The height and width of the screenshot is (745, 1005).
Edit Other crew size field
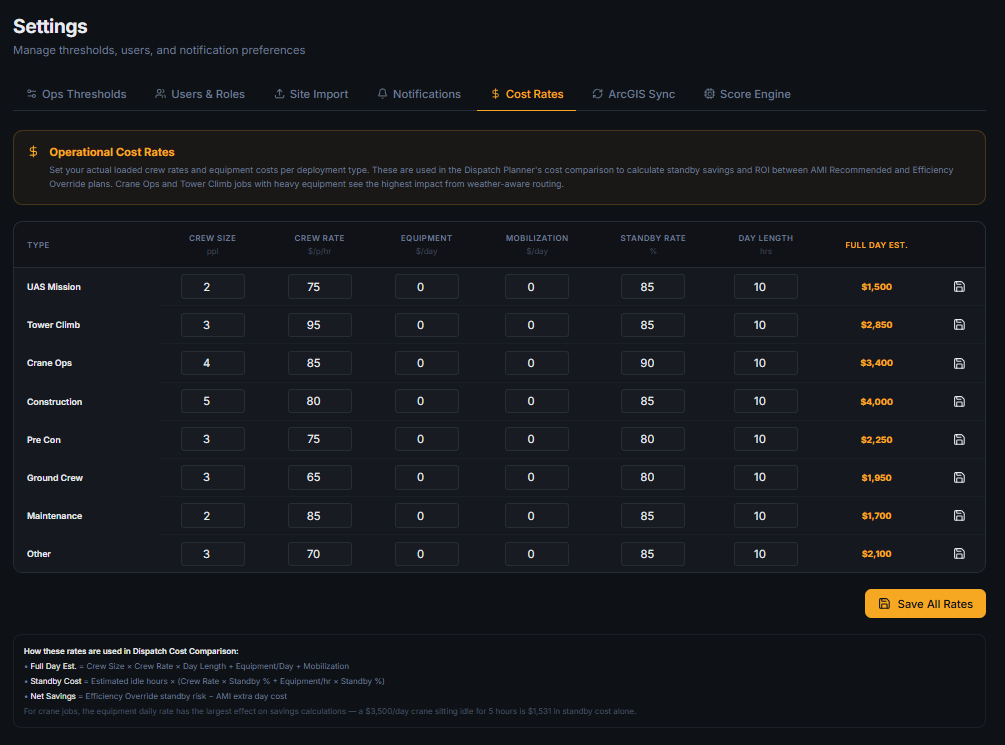[213, 554]
